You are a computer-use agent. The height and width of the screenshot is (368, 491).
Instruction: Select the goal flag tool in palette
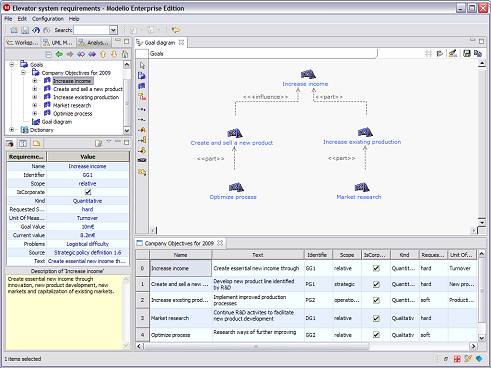(142, 86)
